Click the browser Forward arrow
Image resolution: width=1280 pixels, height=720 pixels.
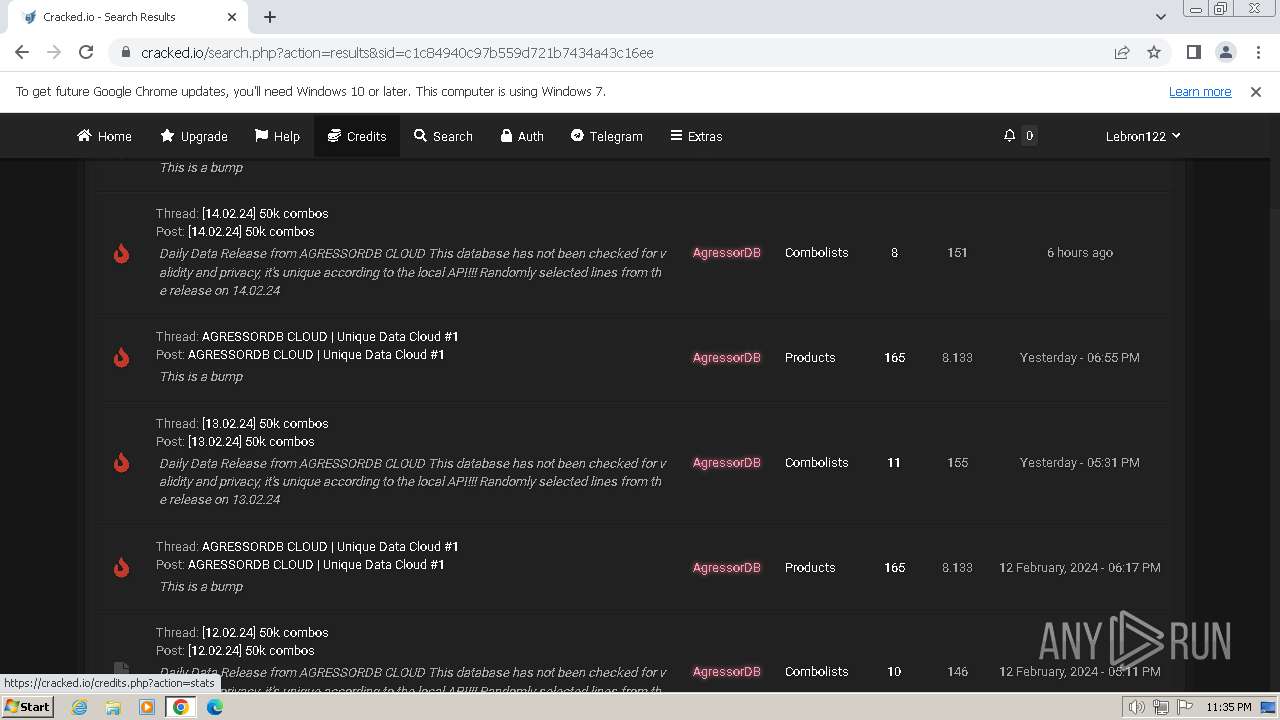(x=54, y=52)
